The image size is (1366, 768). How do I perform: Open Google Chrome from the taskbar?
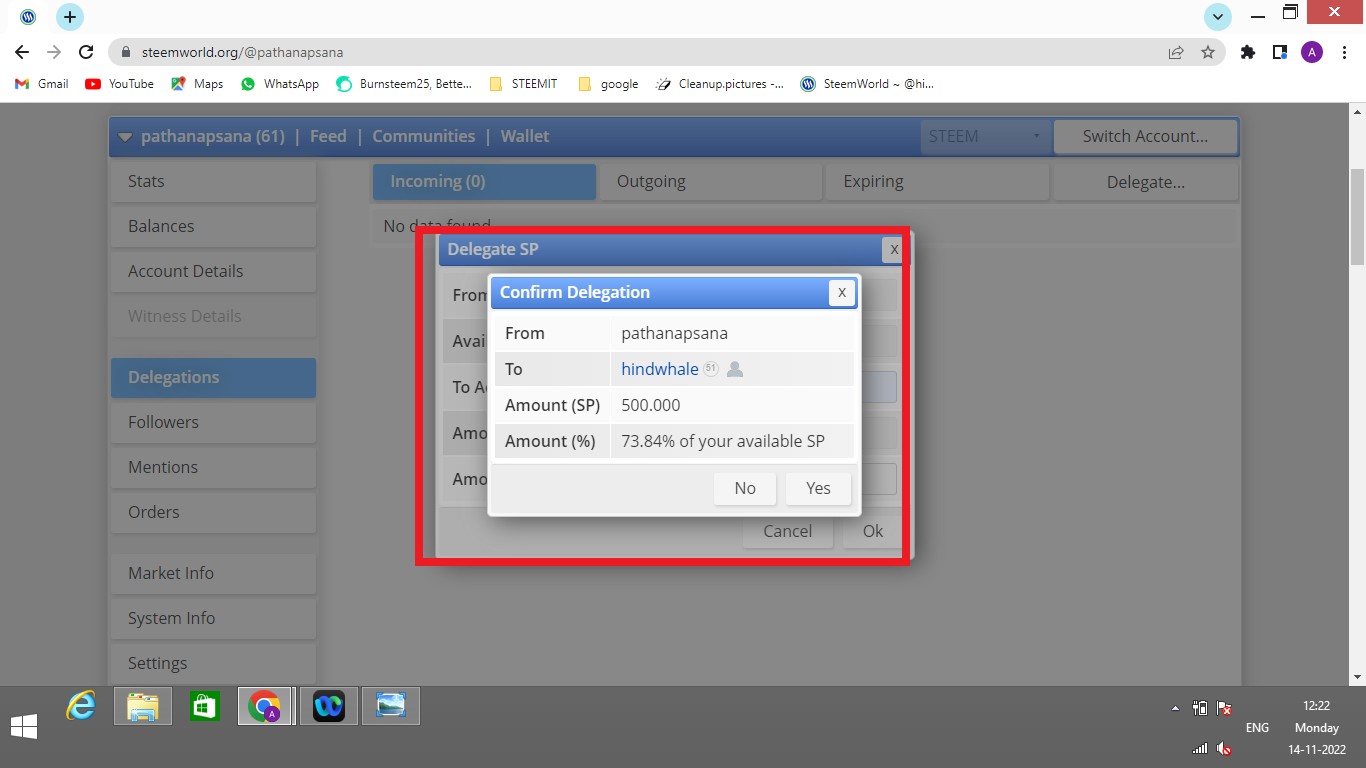tap(265, 706)
